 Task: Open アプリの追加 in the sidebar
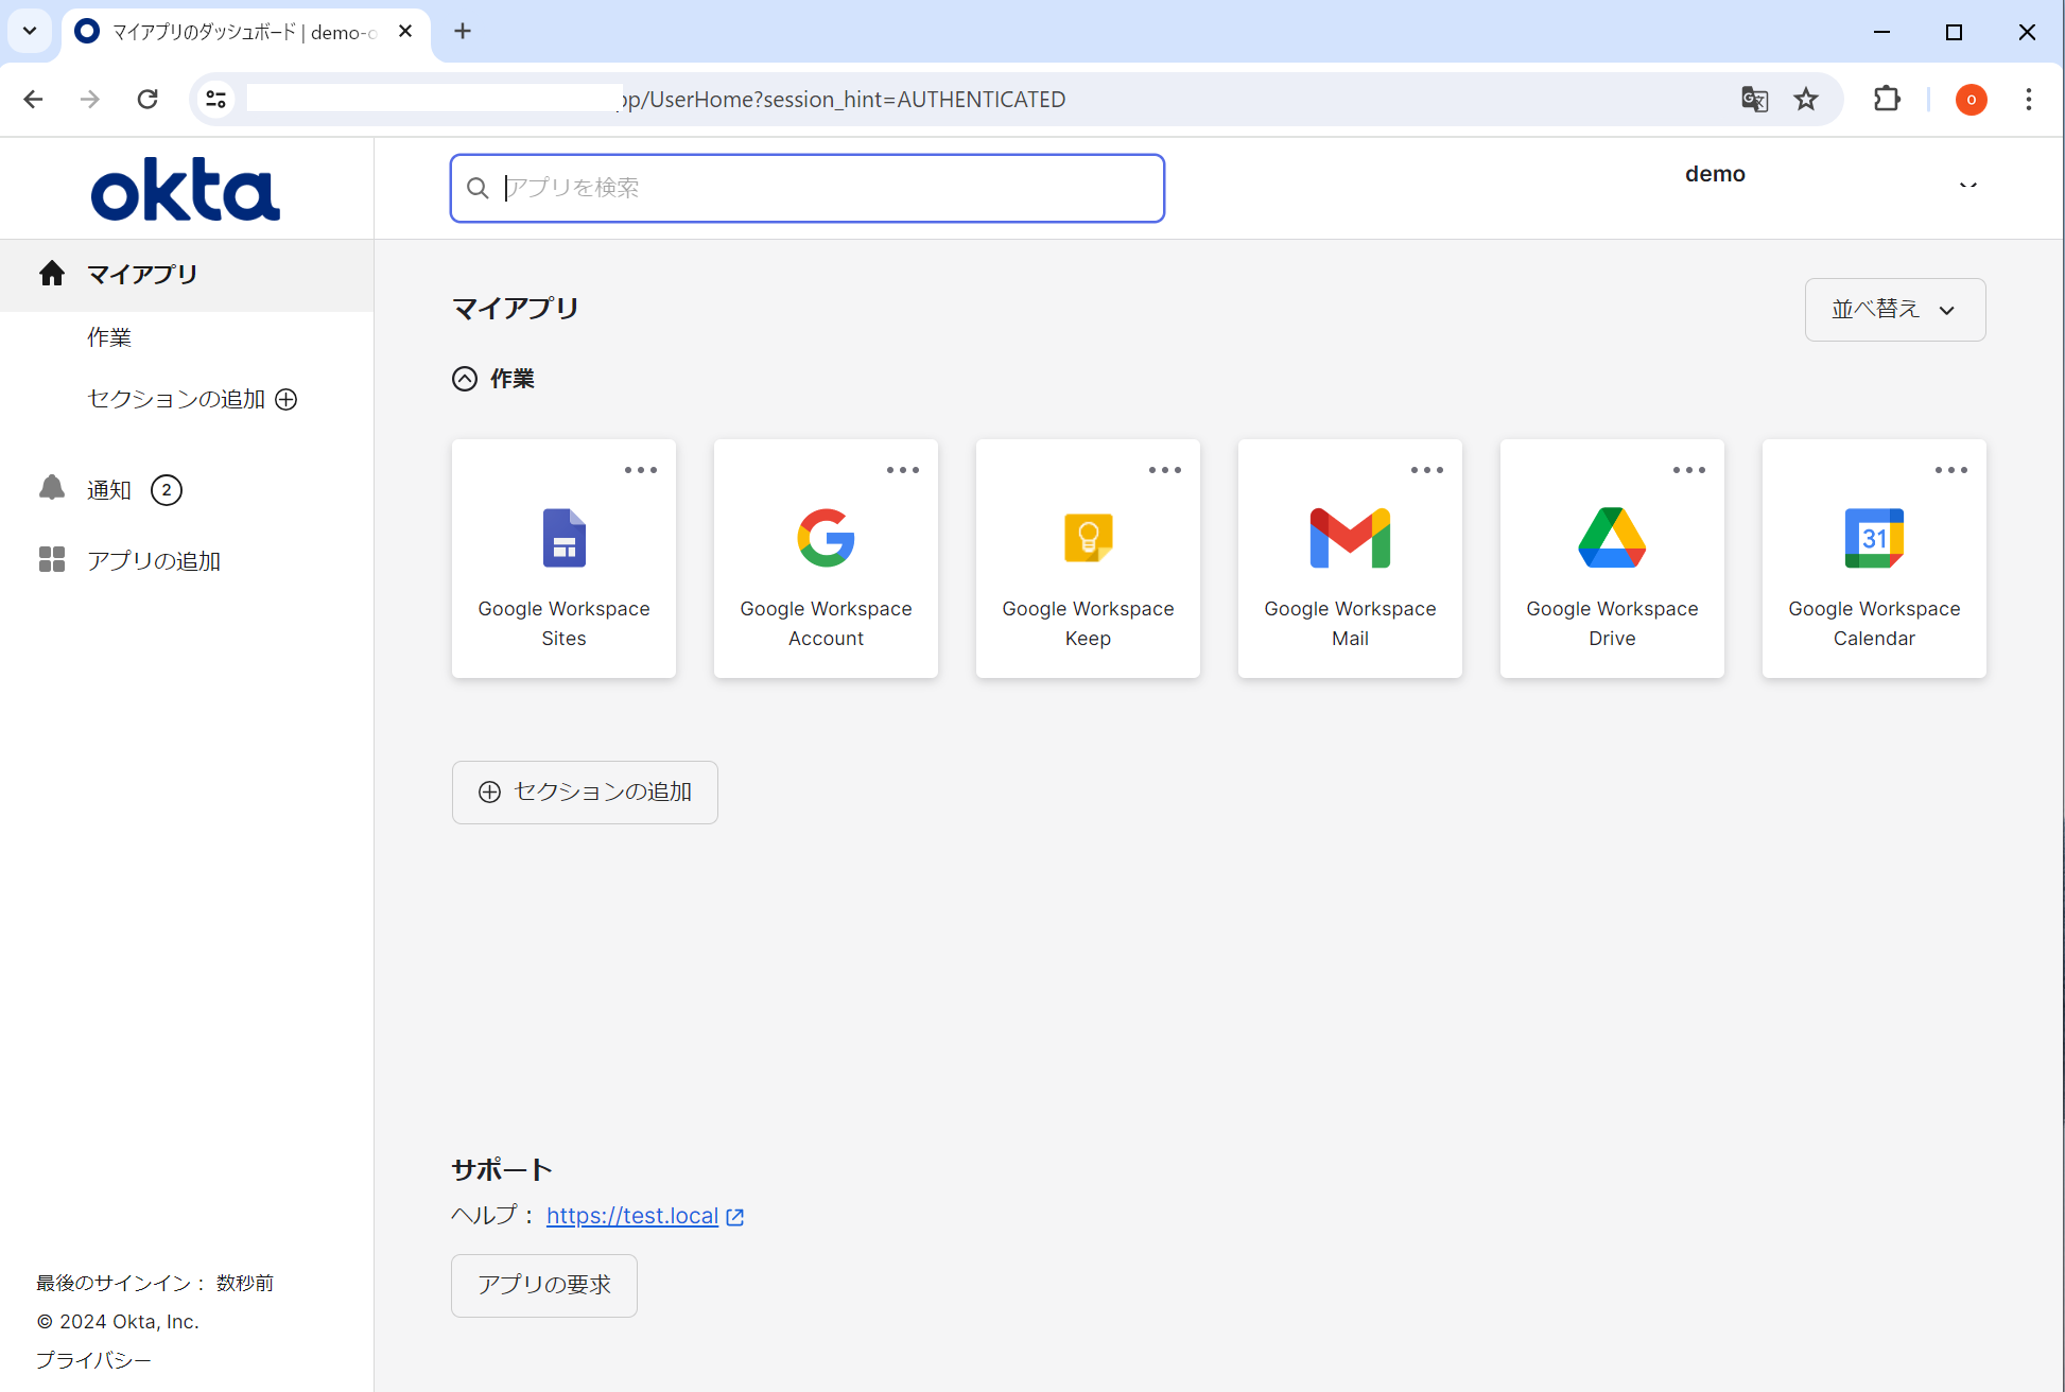coord(153,561)
